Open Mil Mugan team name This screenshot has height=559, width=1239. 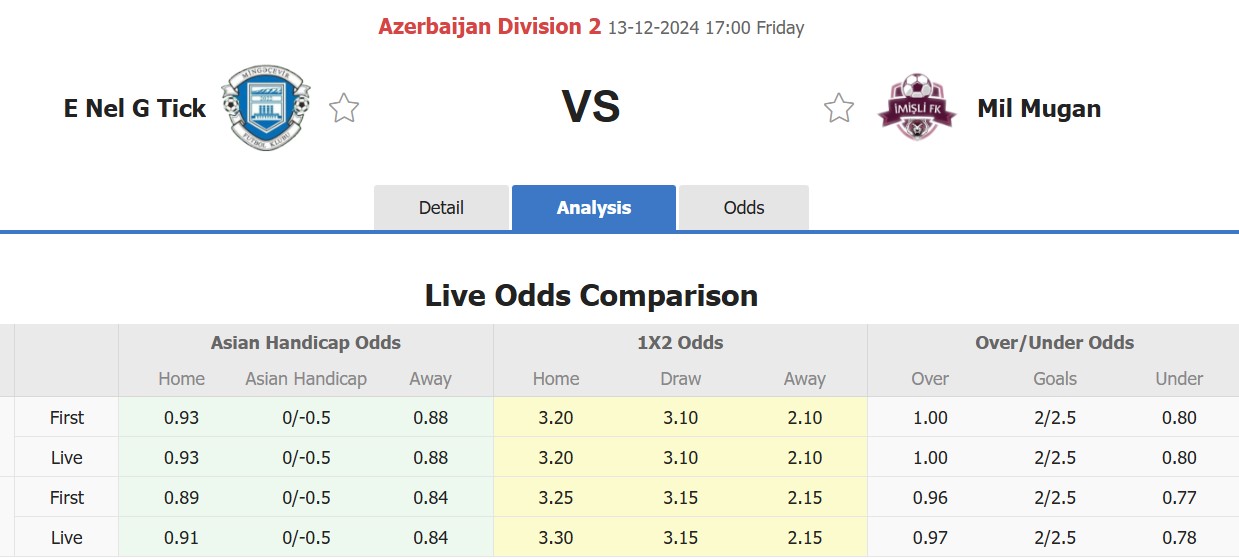1039,108
